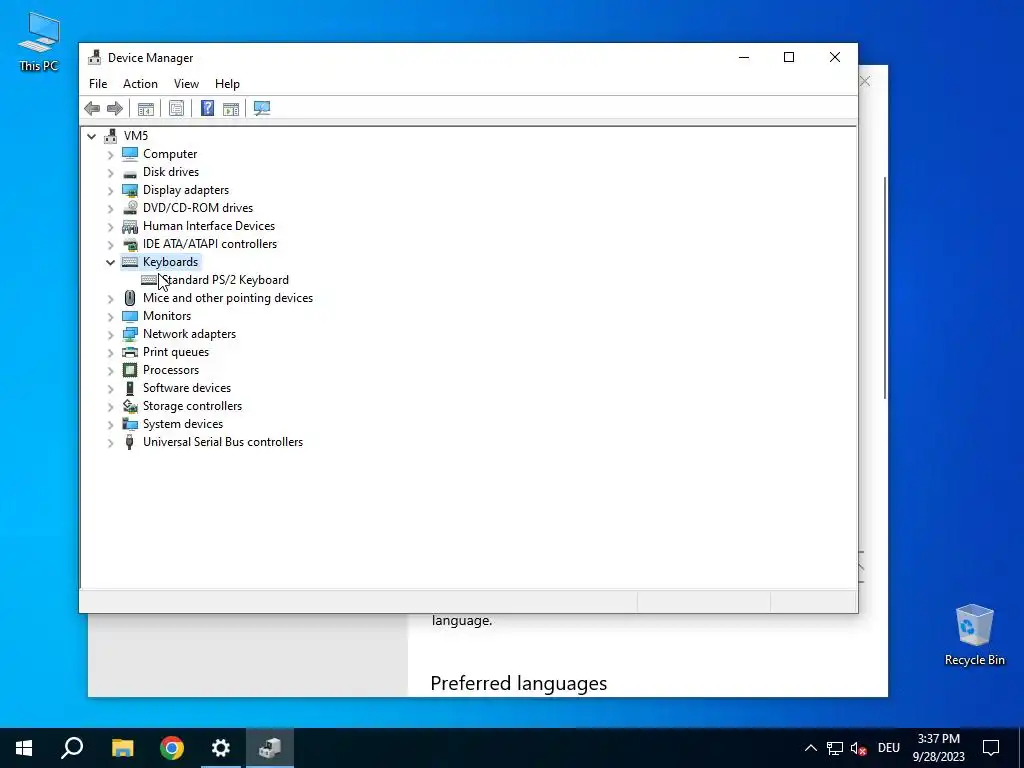Expand the Monitors category
This screenshot has height=768, width=1024.
[x=110, y=316]
